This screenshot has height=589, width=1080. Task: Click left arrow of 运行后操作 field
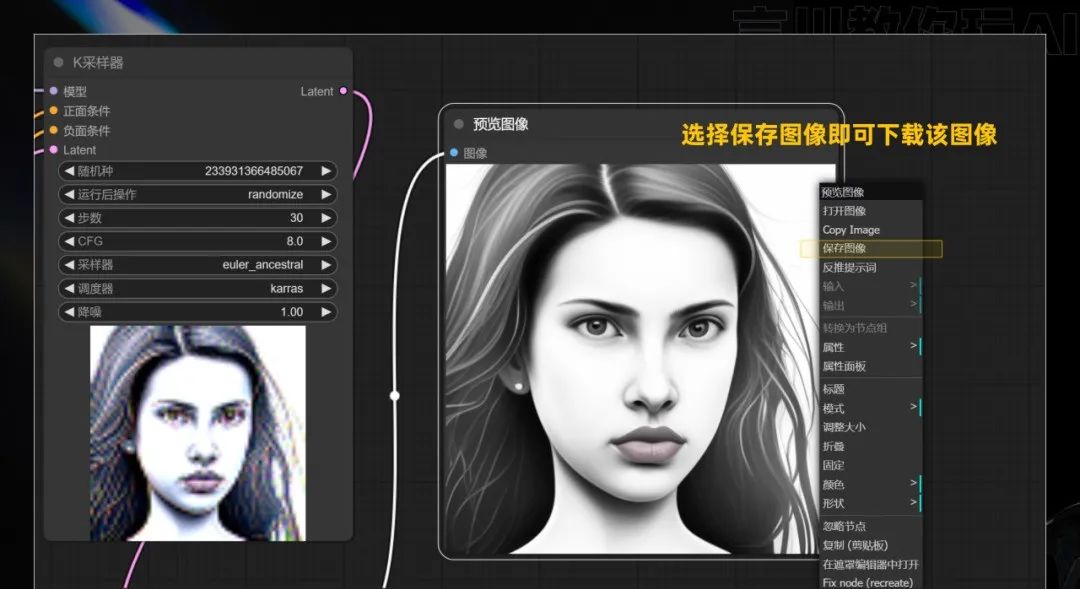coord(69,194)
